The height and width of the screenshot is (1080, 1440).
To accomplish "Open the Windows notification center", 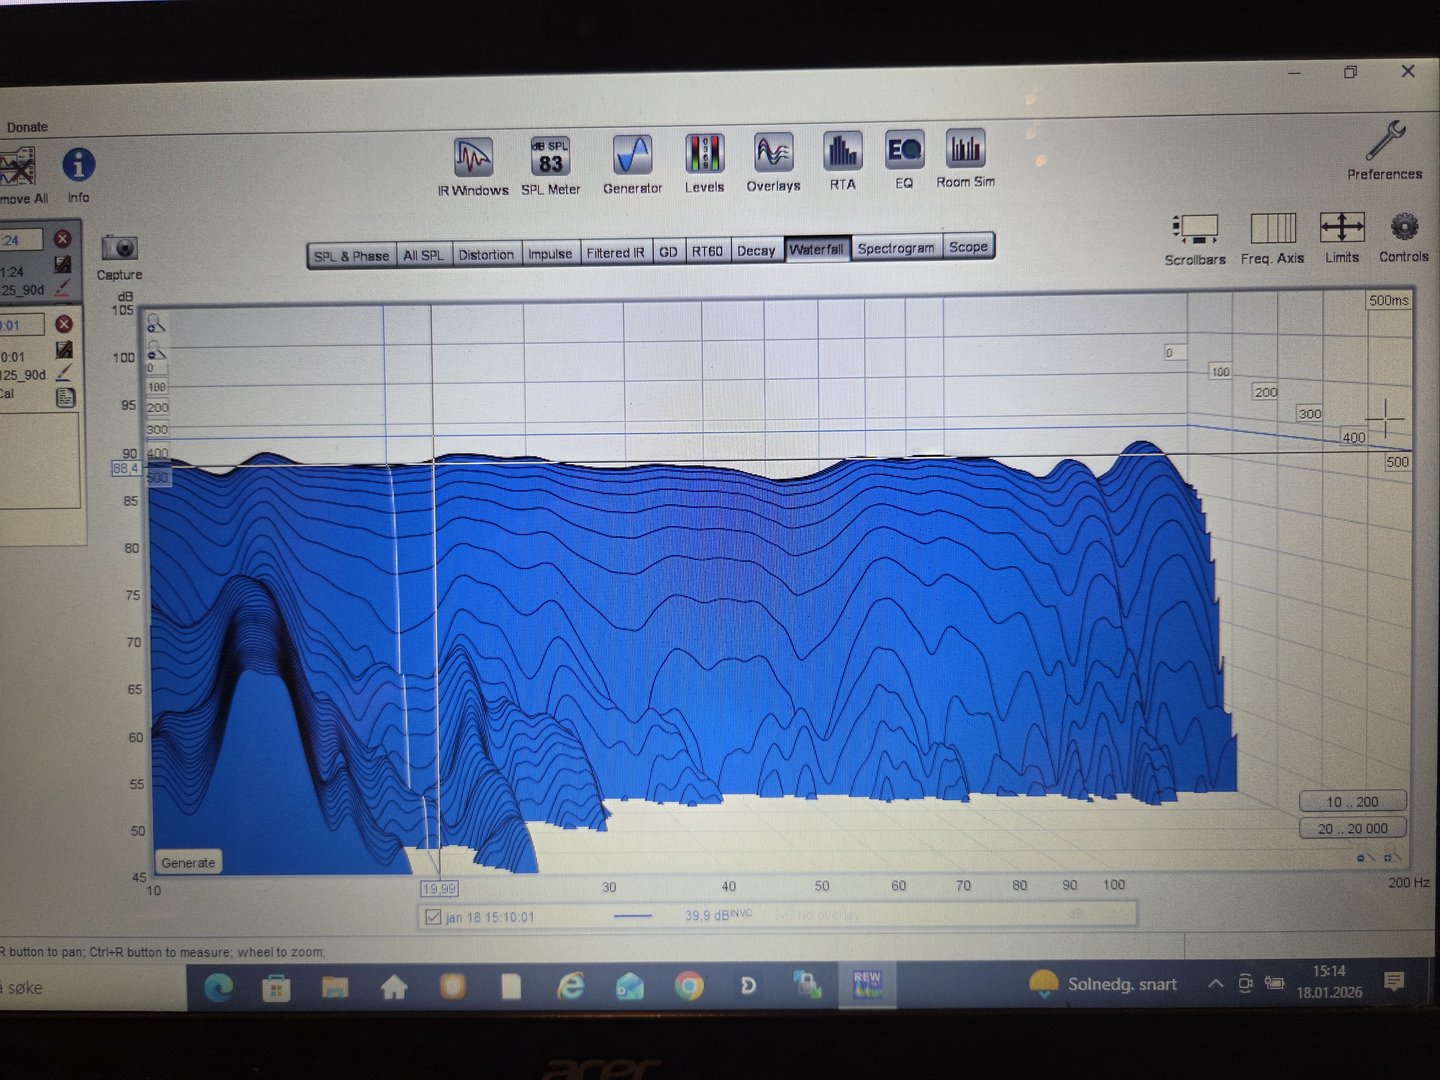I will click(x=1394, y=981).
